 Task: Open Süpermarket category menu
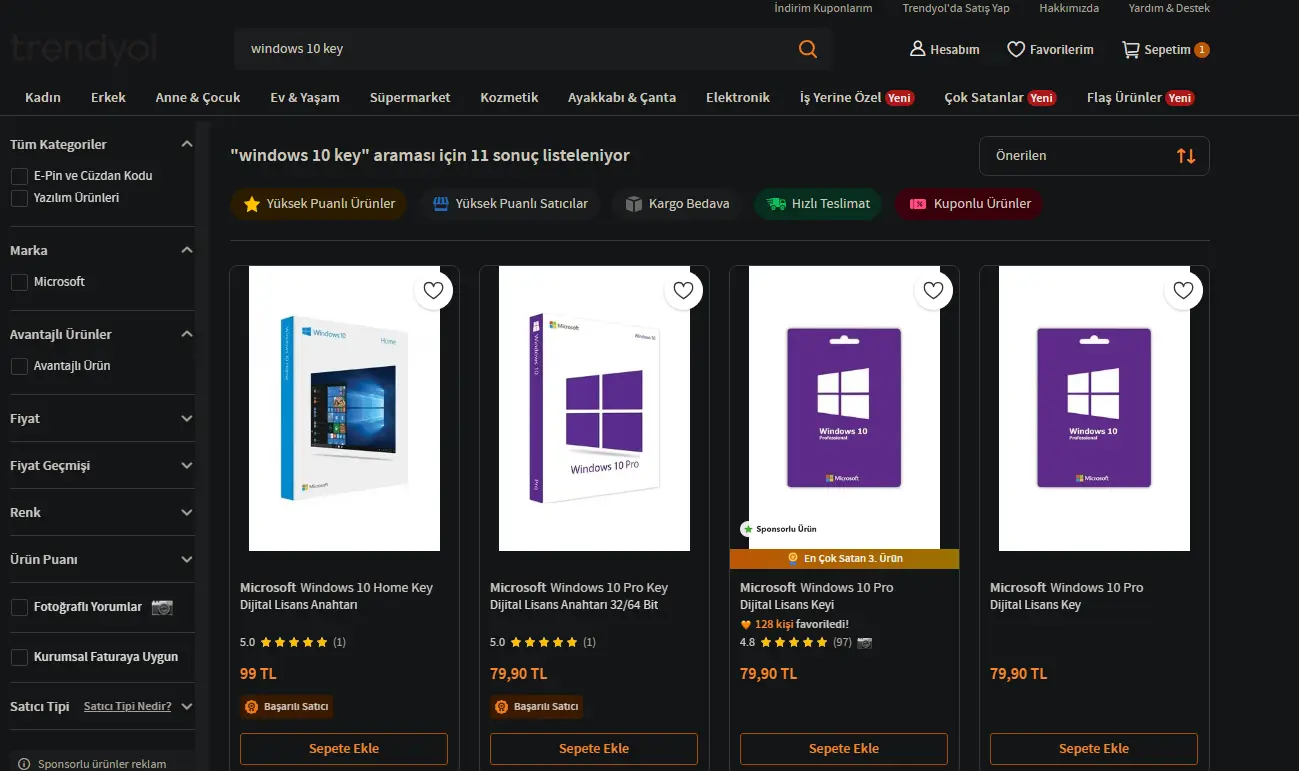click(x=410, y=97)
